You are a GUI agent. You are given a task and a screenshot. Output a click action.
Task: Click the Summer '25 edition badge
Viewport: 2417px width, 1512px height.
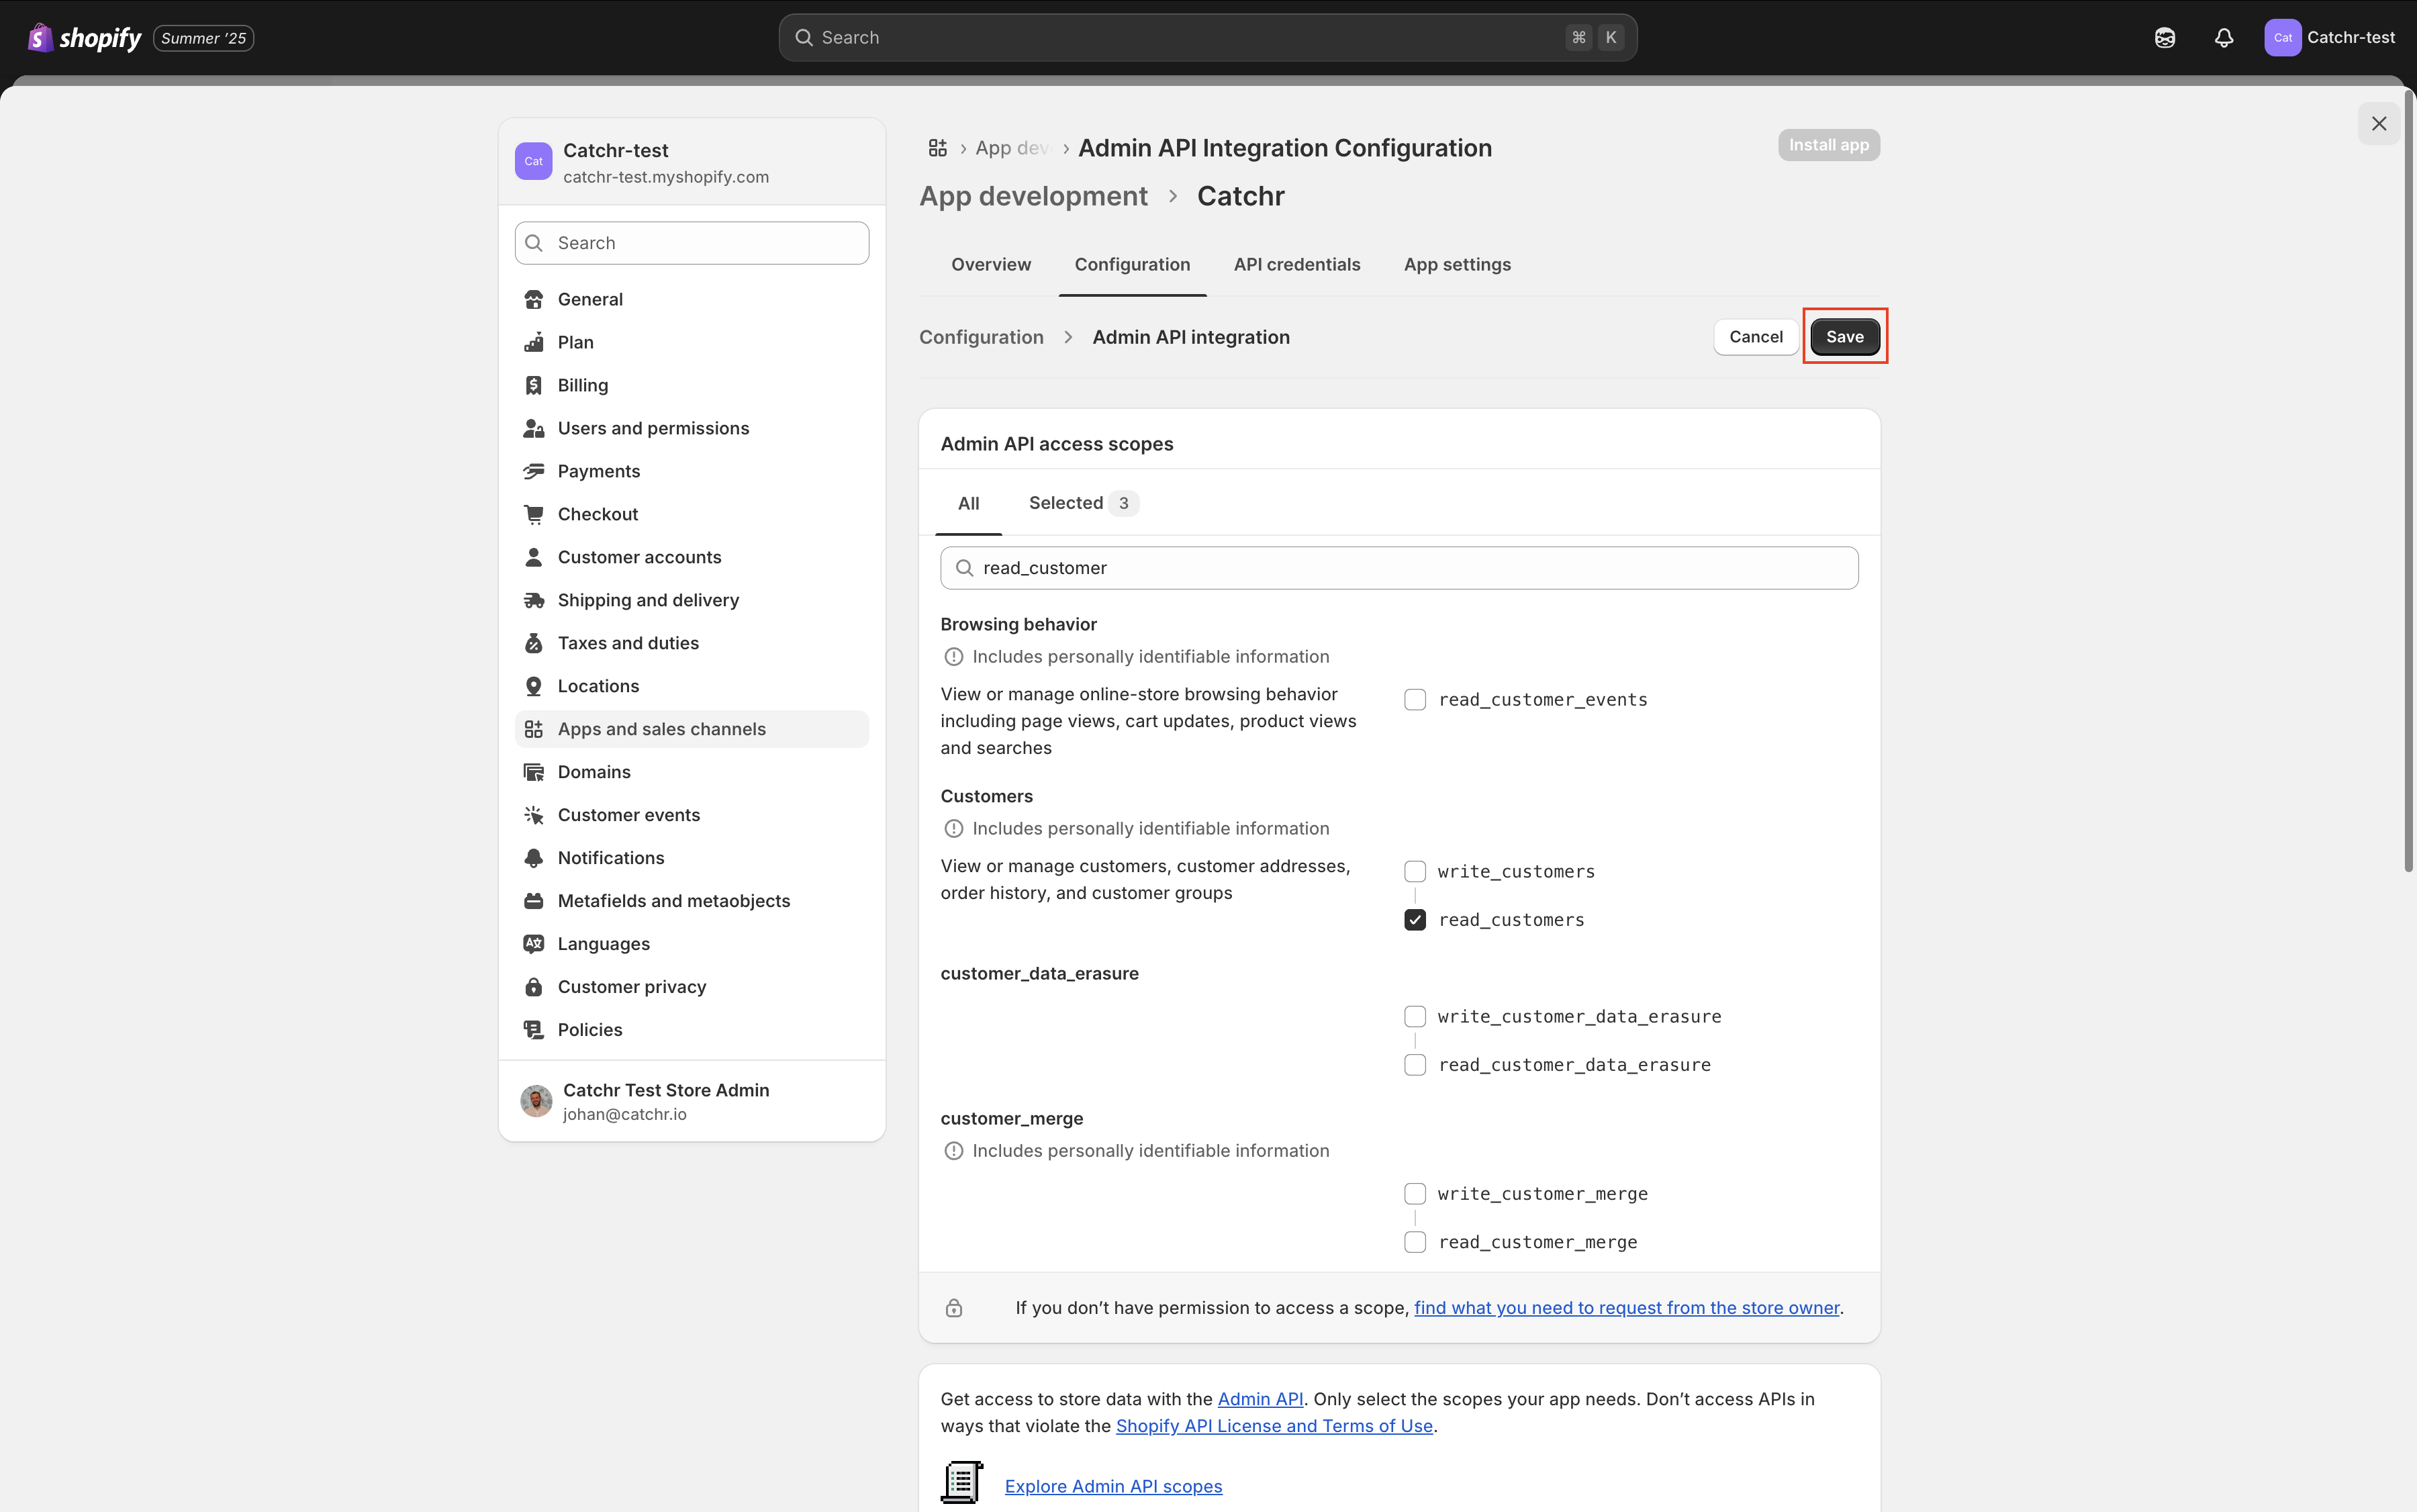point(203,38)
